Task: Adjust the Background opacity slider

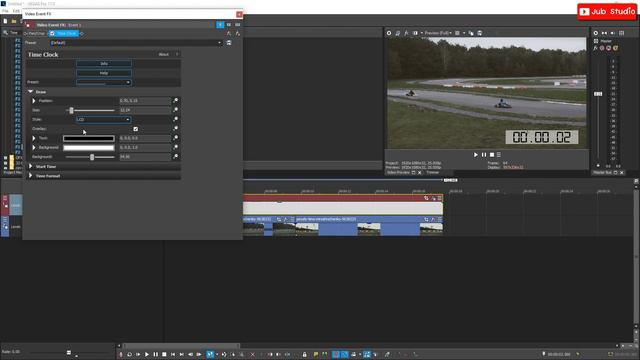Action: (x=92, y=157)
